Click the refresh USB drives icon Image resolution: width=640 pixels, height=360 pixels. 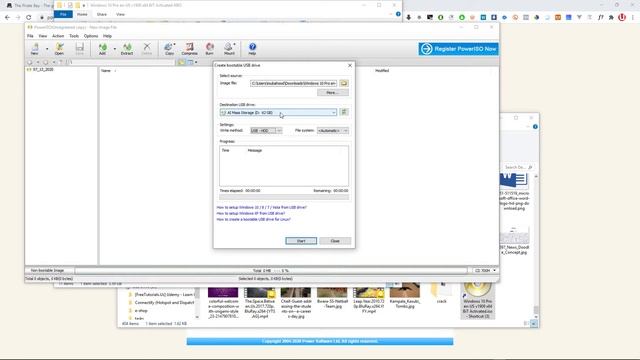[344, 112]
